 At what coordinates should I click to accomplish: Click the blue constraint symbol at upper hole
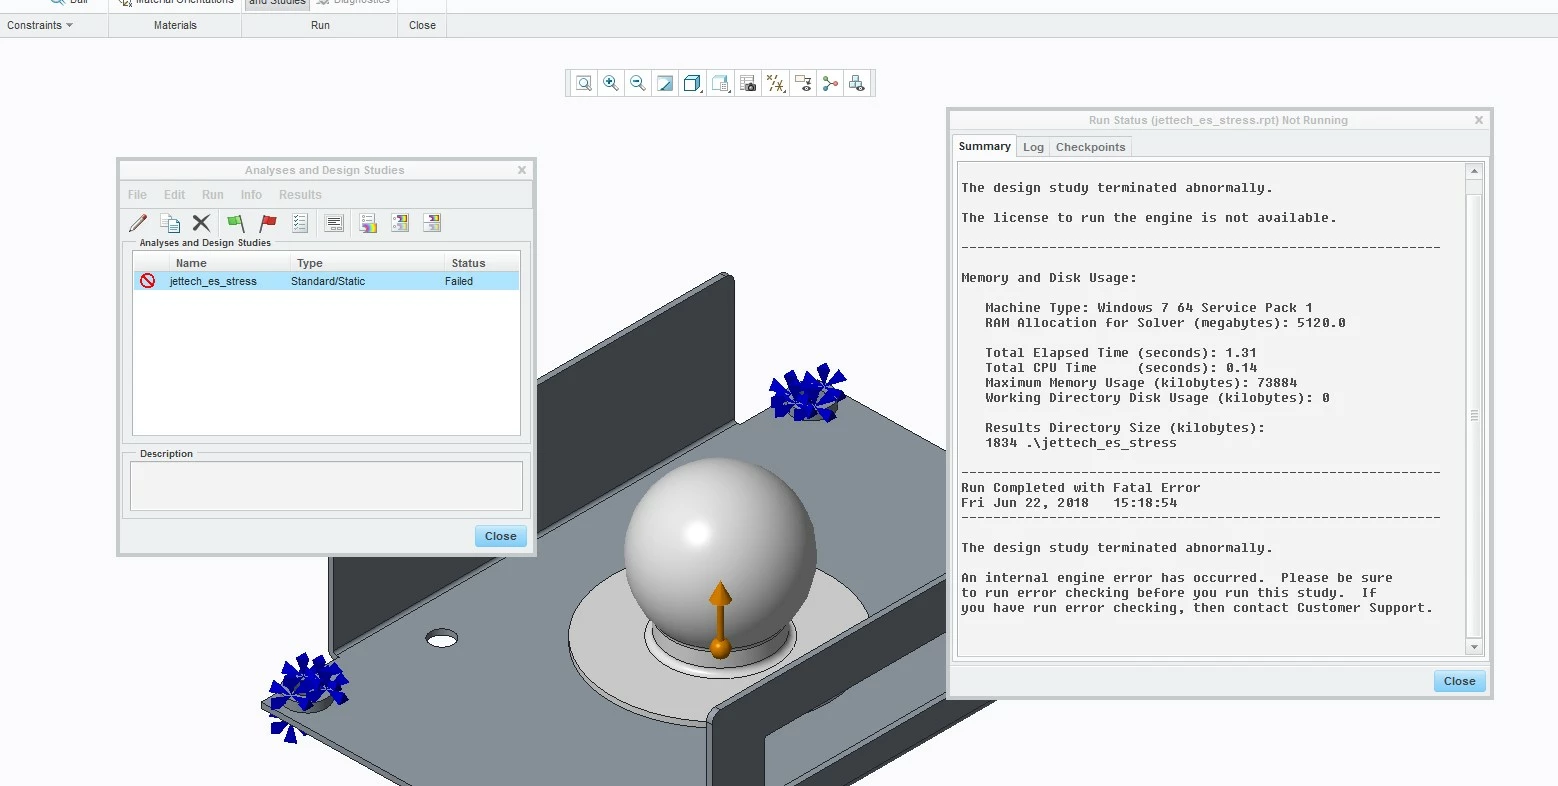tap(808, 391)
